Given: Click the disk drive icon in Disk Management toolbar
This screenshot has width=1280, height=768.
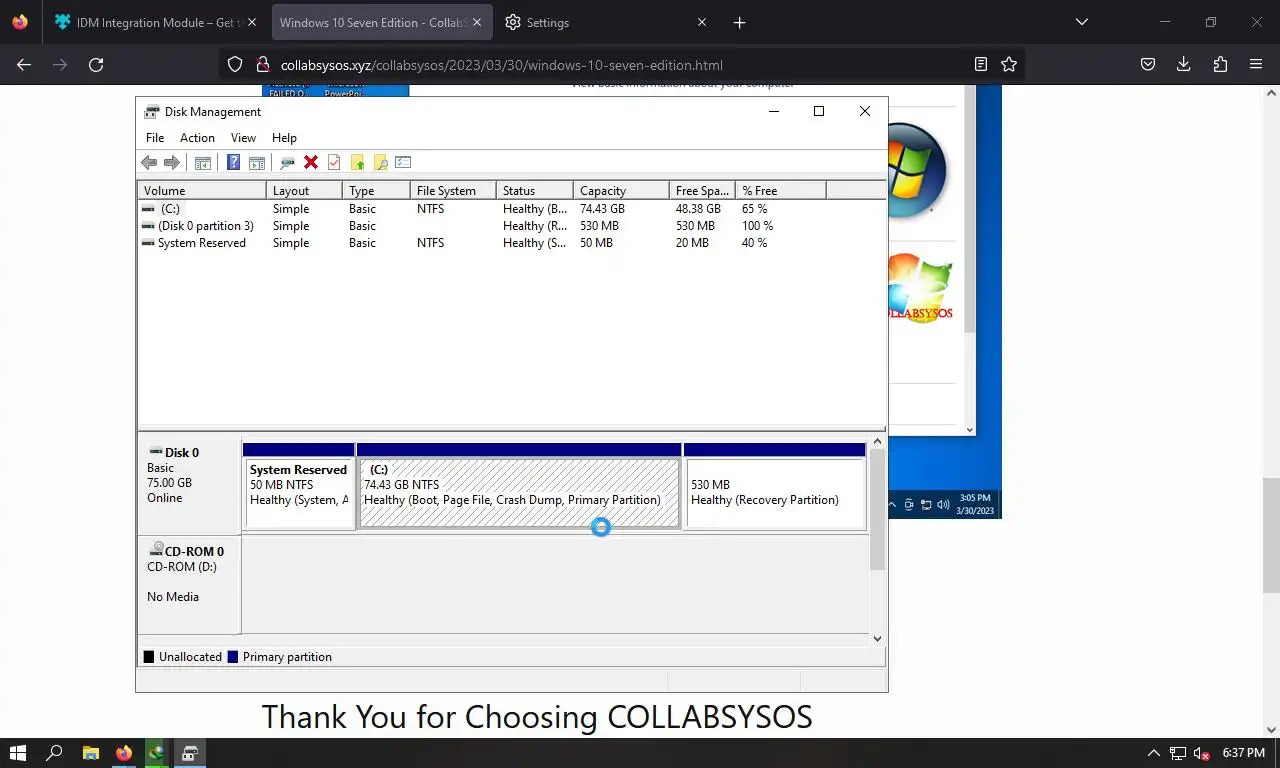Looking at the screenshot, I should pyautogui.click(x=287, y=162).
